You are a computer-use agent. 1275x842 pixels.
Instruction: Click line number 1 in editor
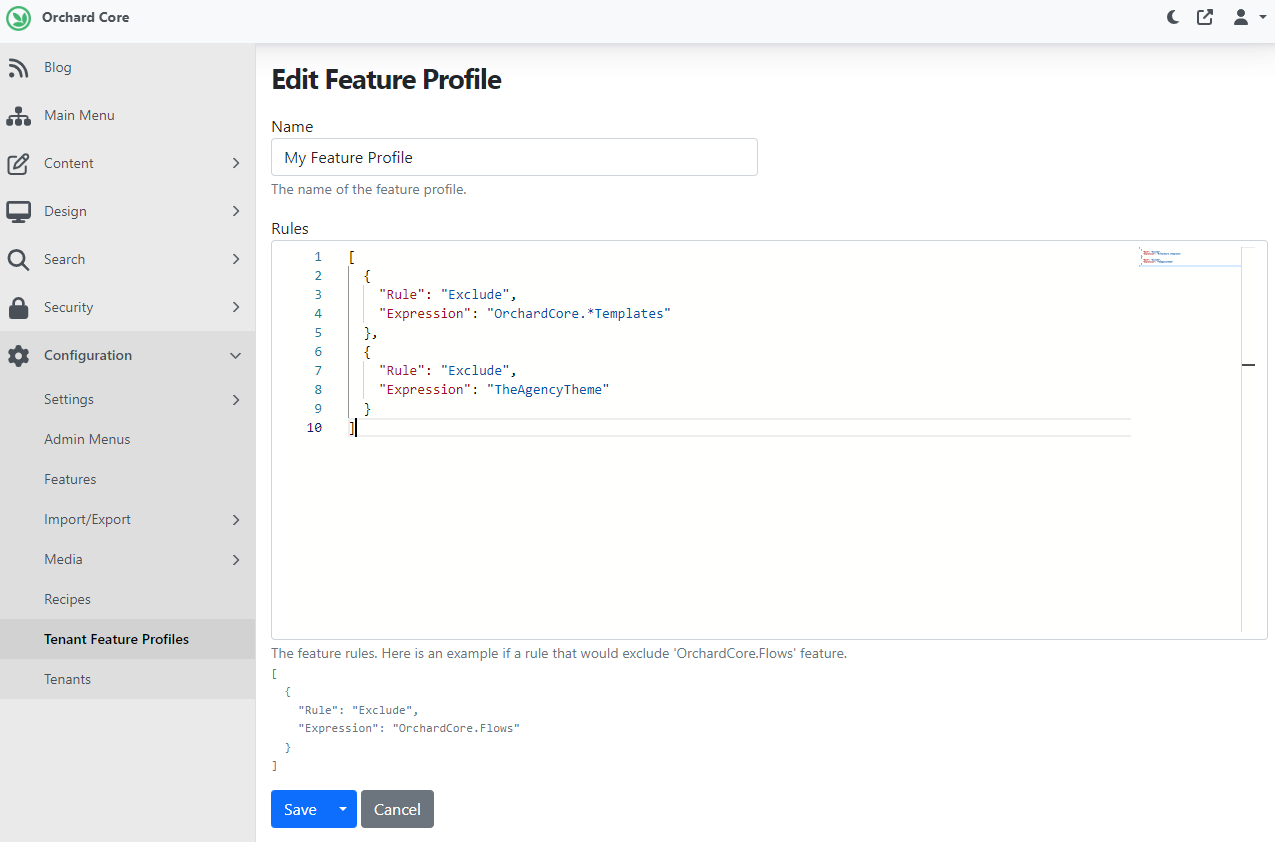(318, 257)
